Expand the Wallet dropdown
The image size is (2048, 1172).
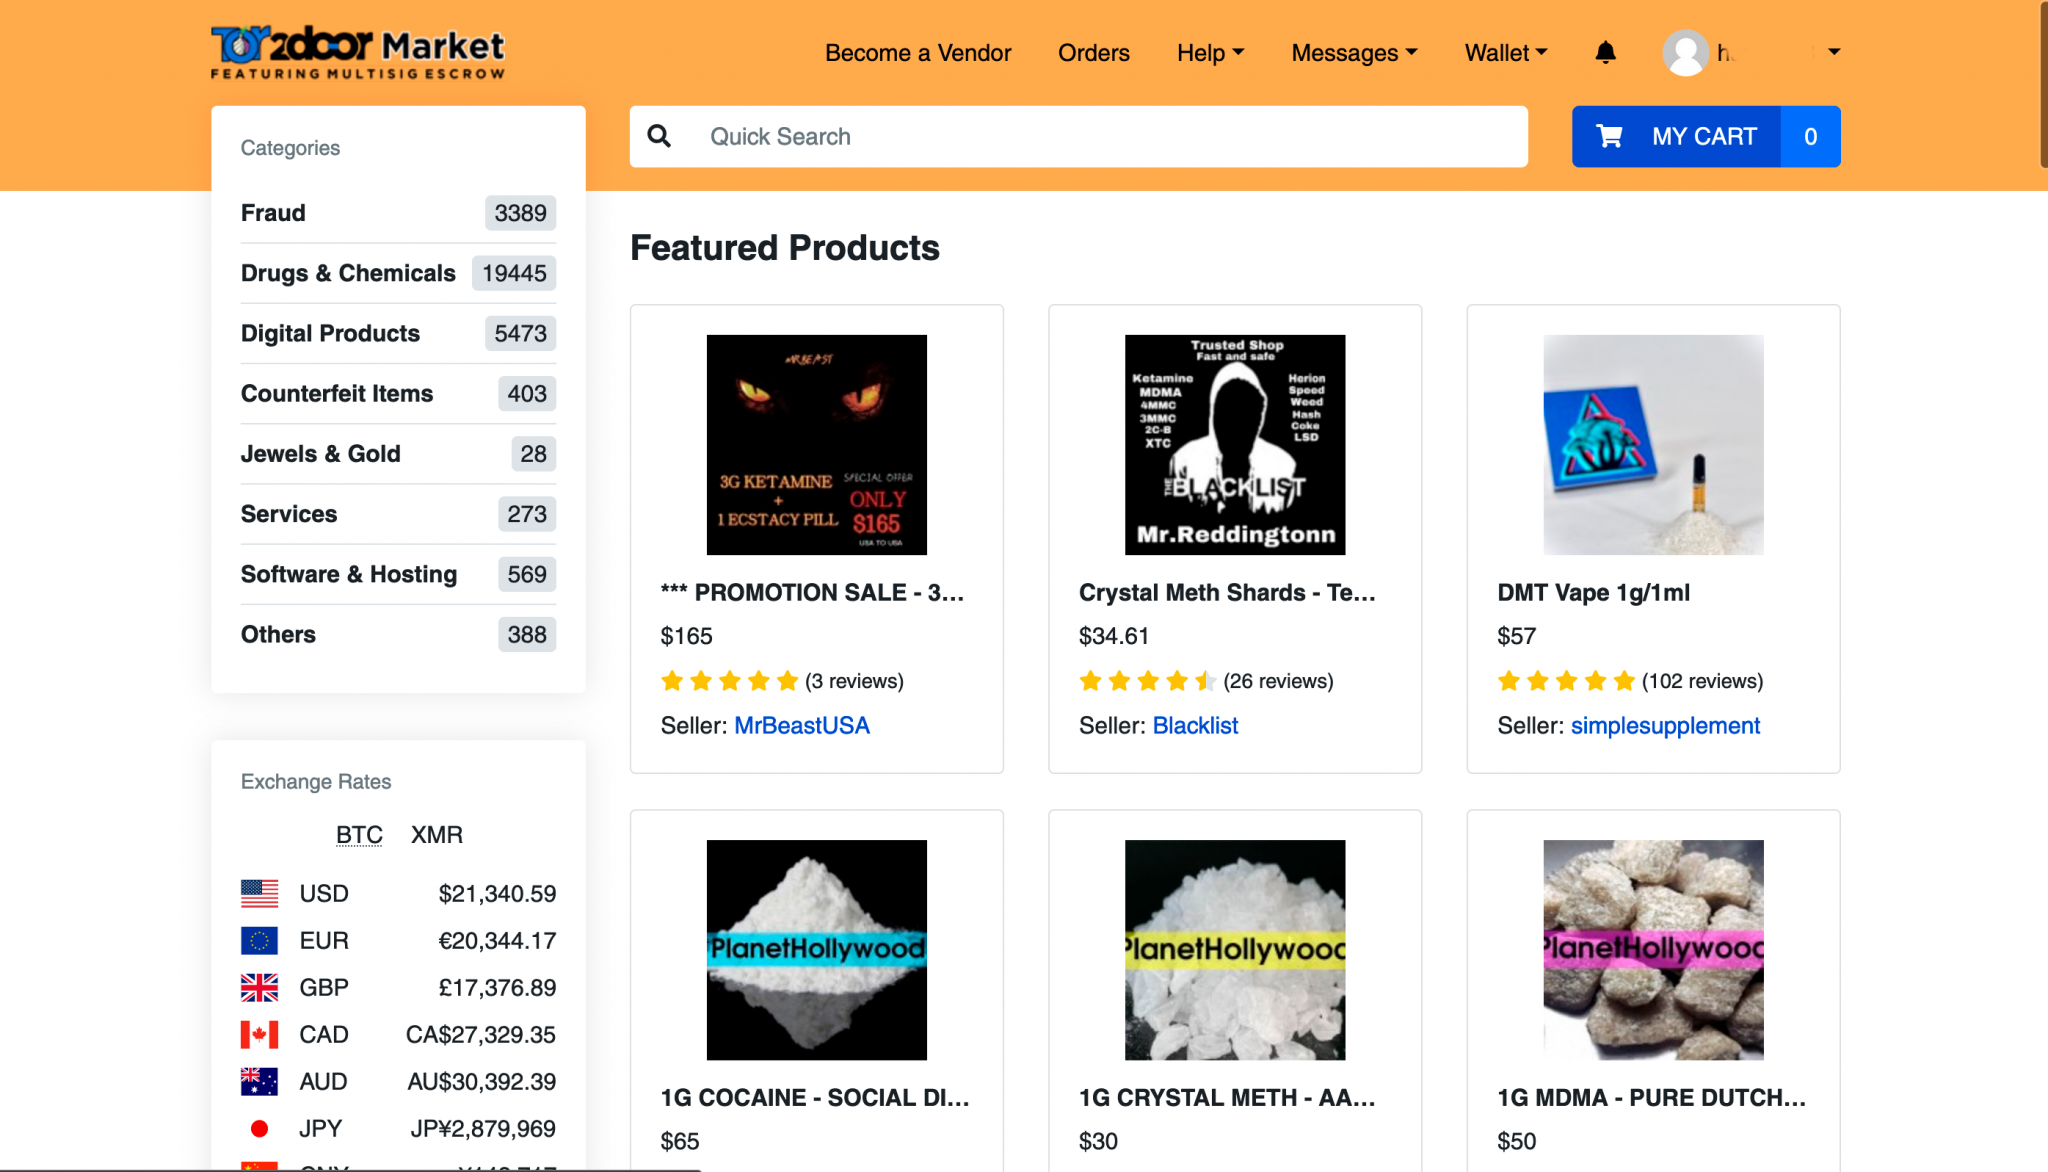point(1506,53)
